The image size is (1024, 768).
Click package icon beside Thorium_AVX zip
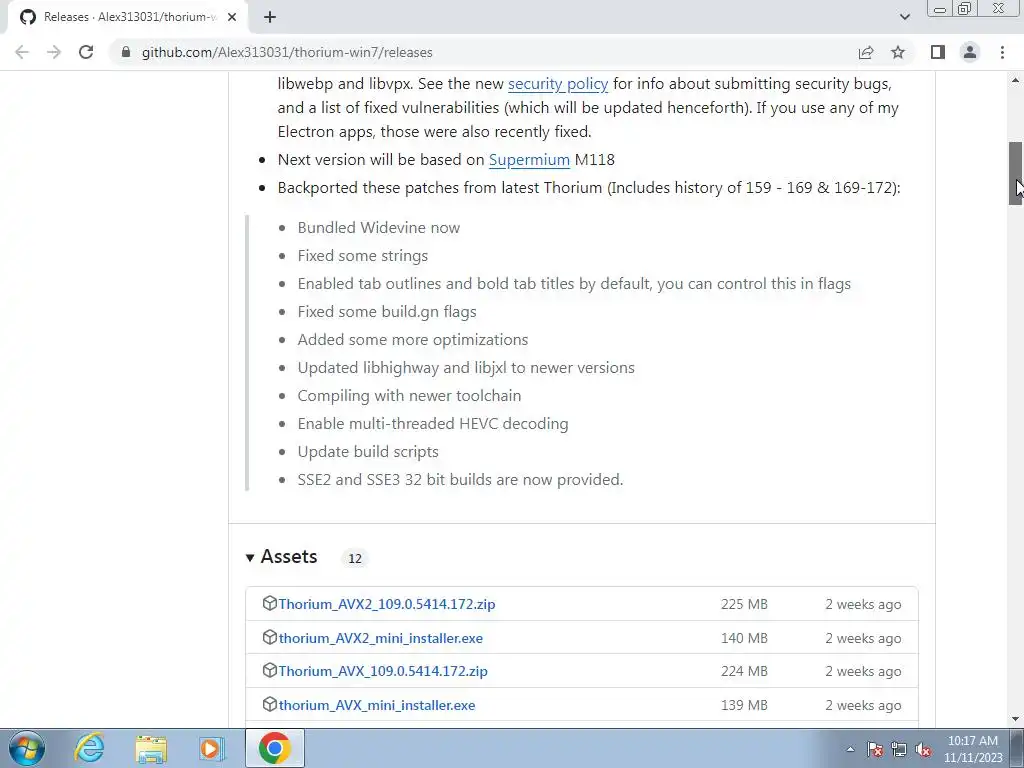coord(270,671)
